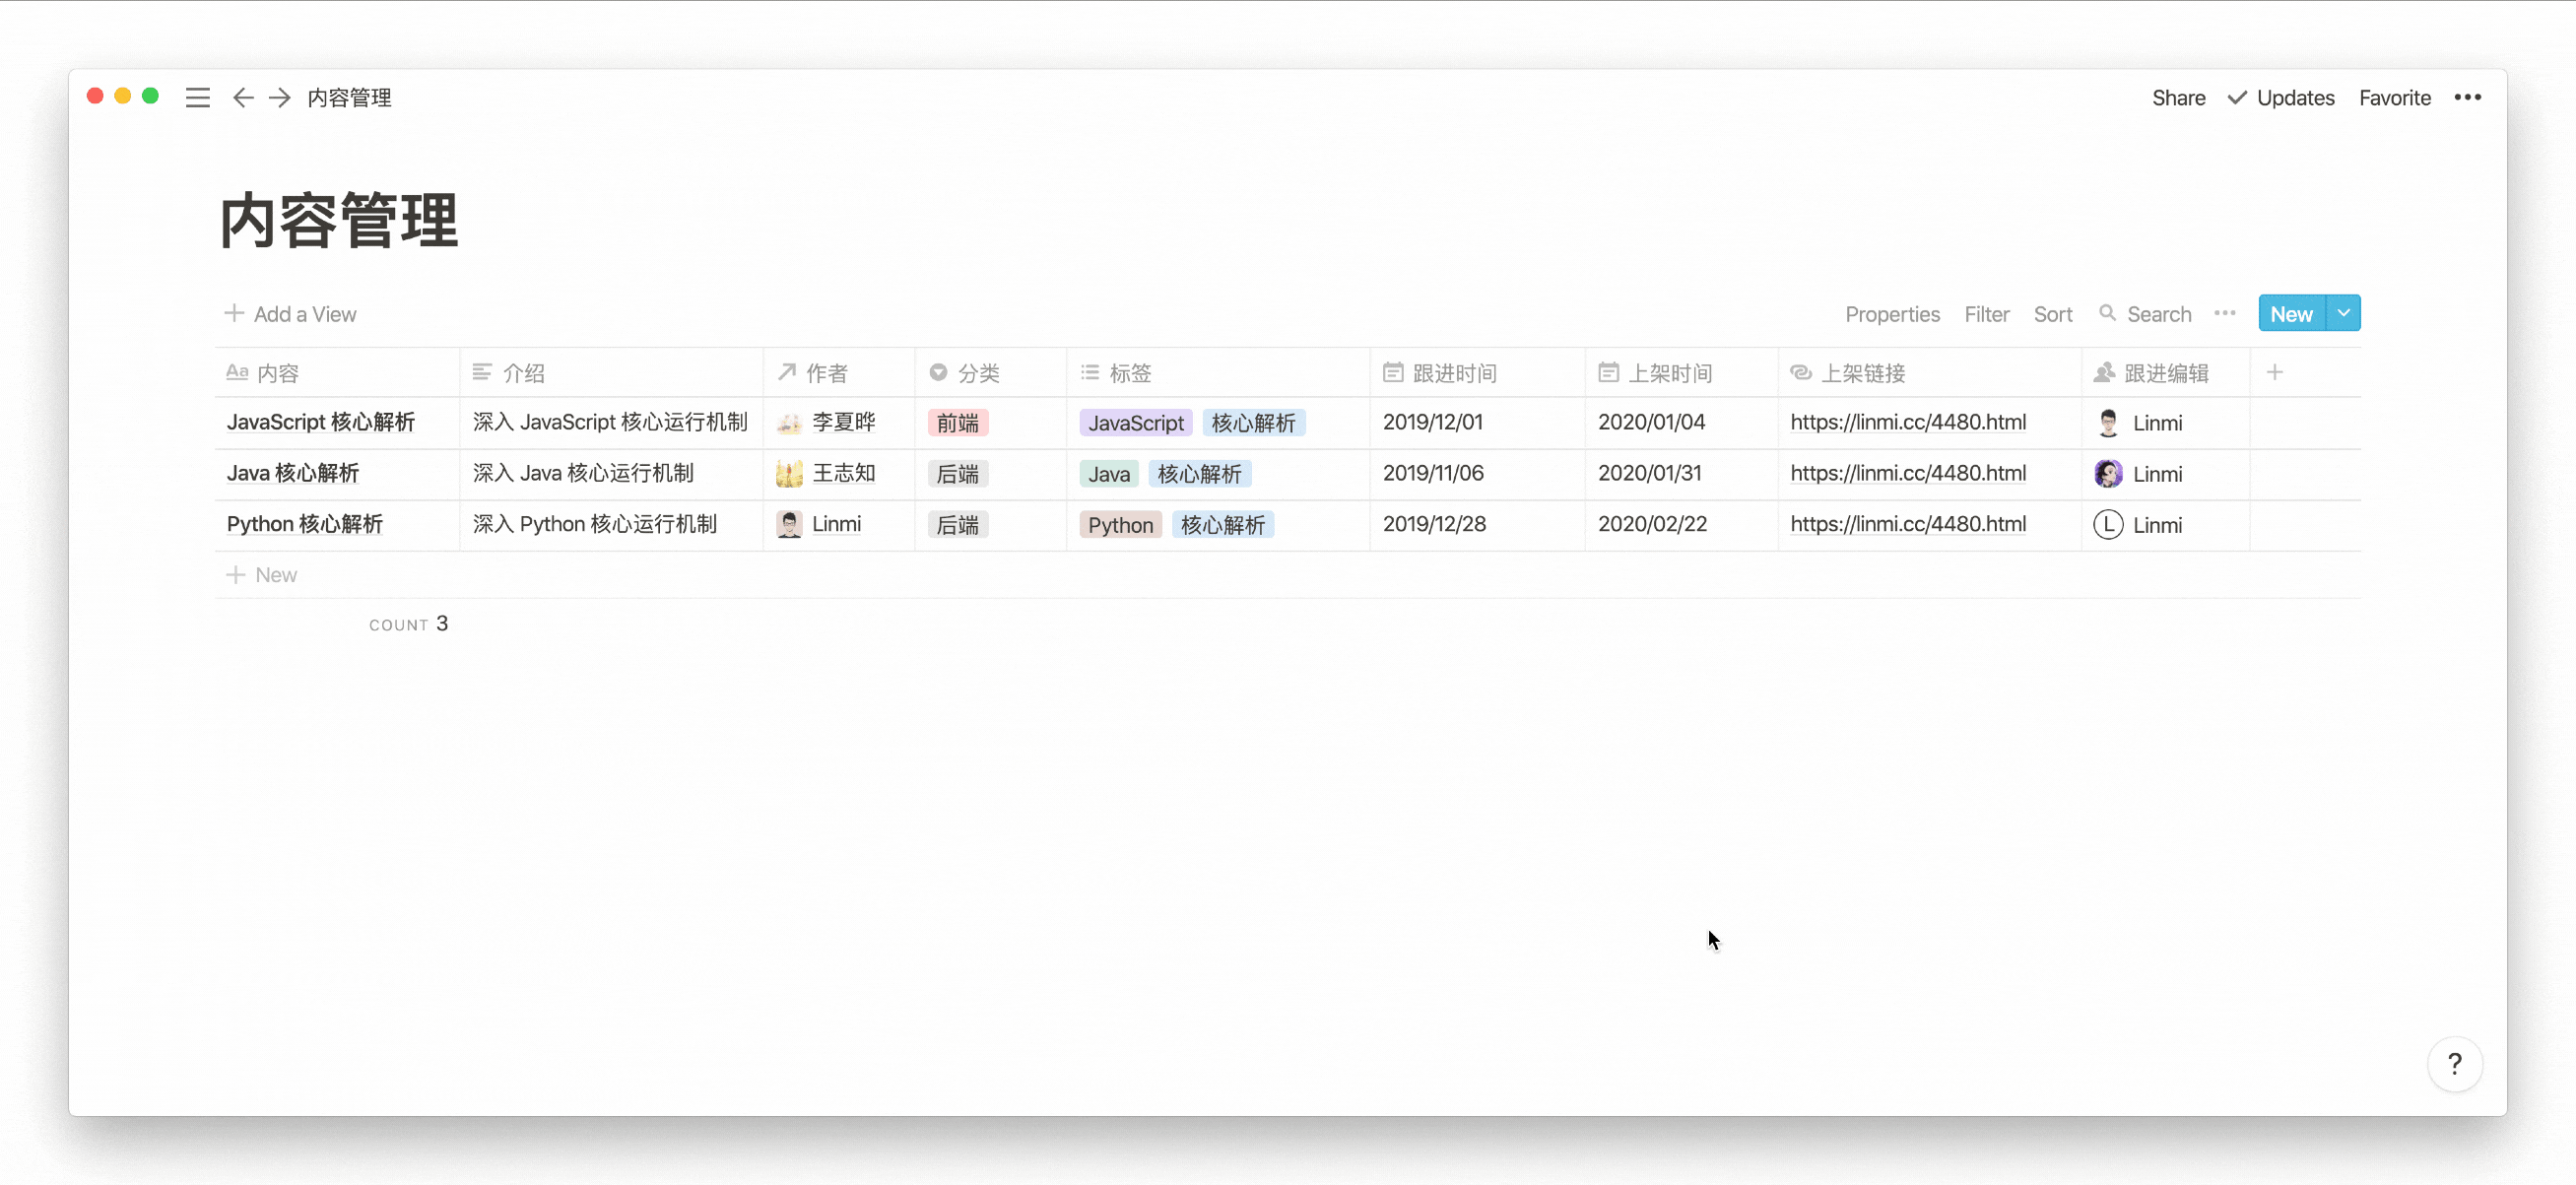Image resolution: width=2576 pixels, height=1185 pixels.
Task: Expand the more options ··· menu
Action: point(2226,314)
